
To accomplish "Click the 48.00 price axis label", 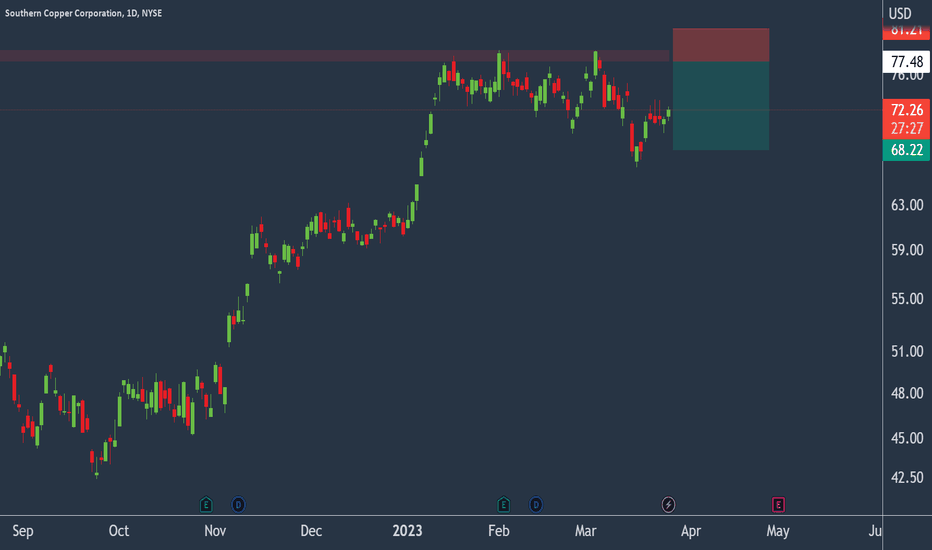I will (x=907, y=393).
